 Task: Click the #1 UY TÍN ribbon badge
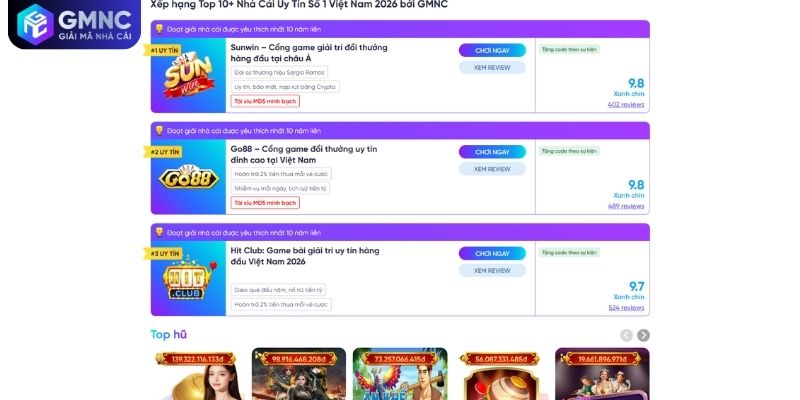coord(162,51)
